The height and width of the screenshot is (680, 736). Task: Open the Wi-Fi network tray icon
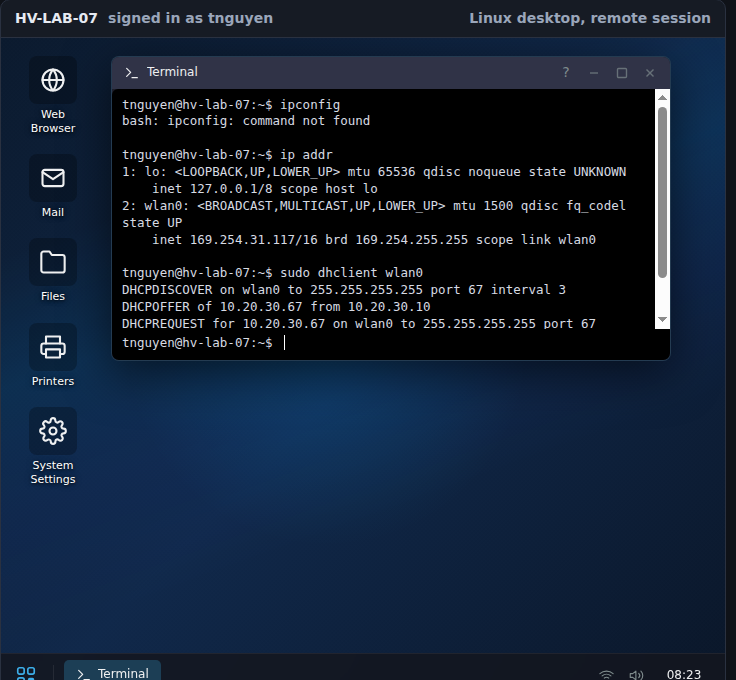pos(606,674)
